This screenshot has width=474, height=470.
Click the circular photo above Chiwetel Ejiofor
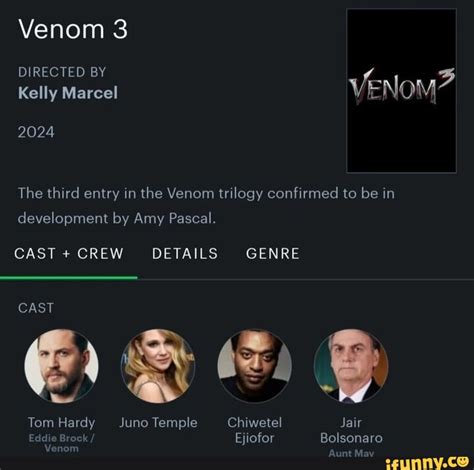pyautogui.click(x=255, y=366)
